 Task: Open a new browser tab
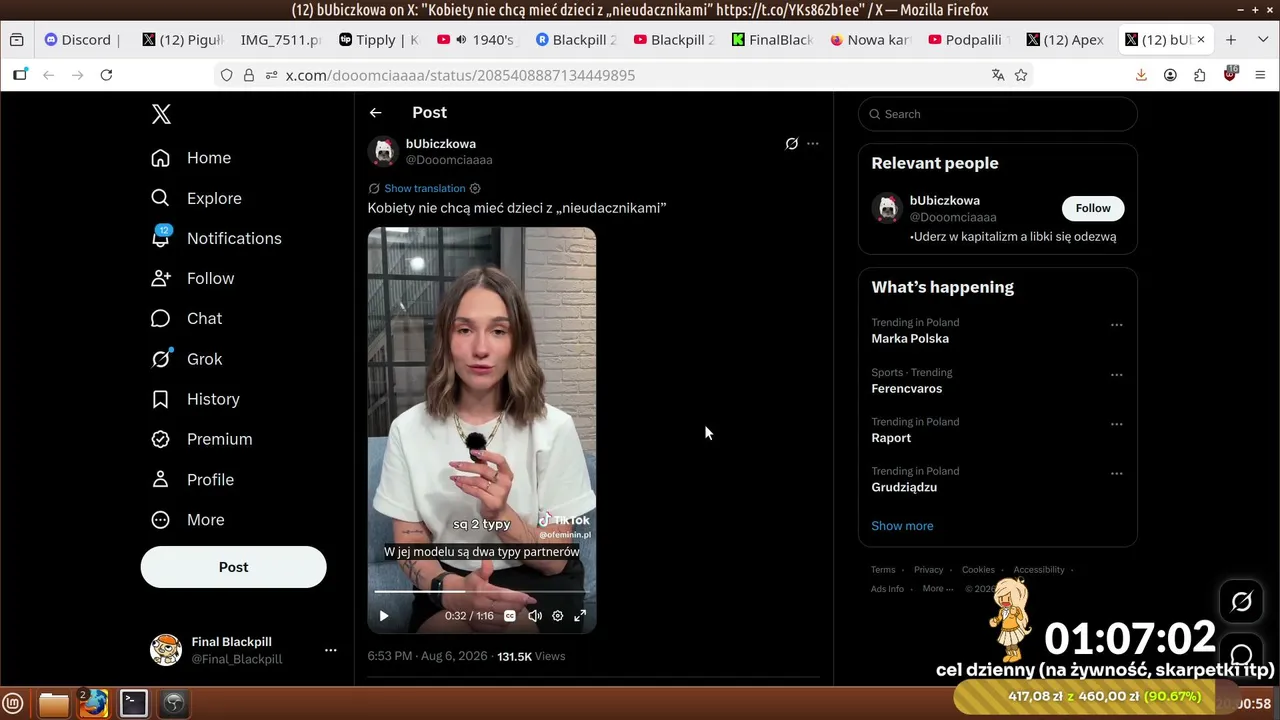1231,40
